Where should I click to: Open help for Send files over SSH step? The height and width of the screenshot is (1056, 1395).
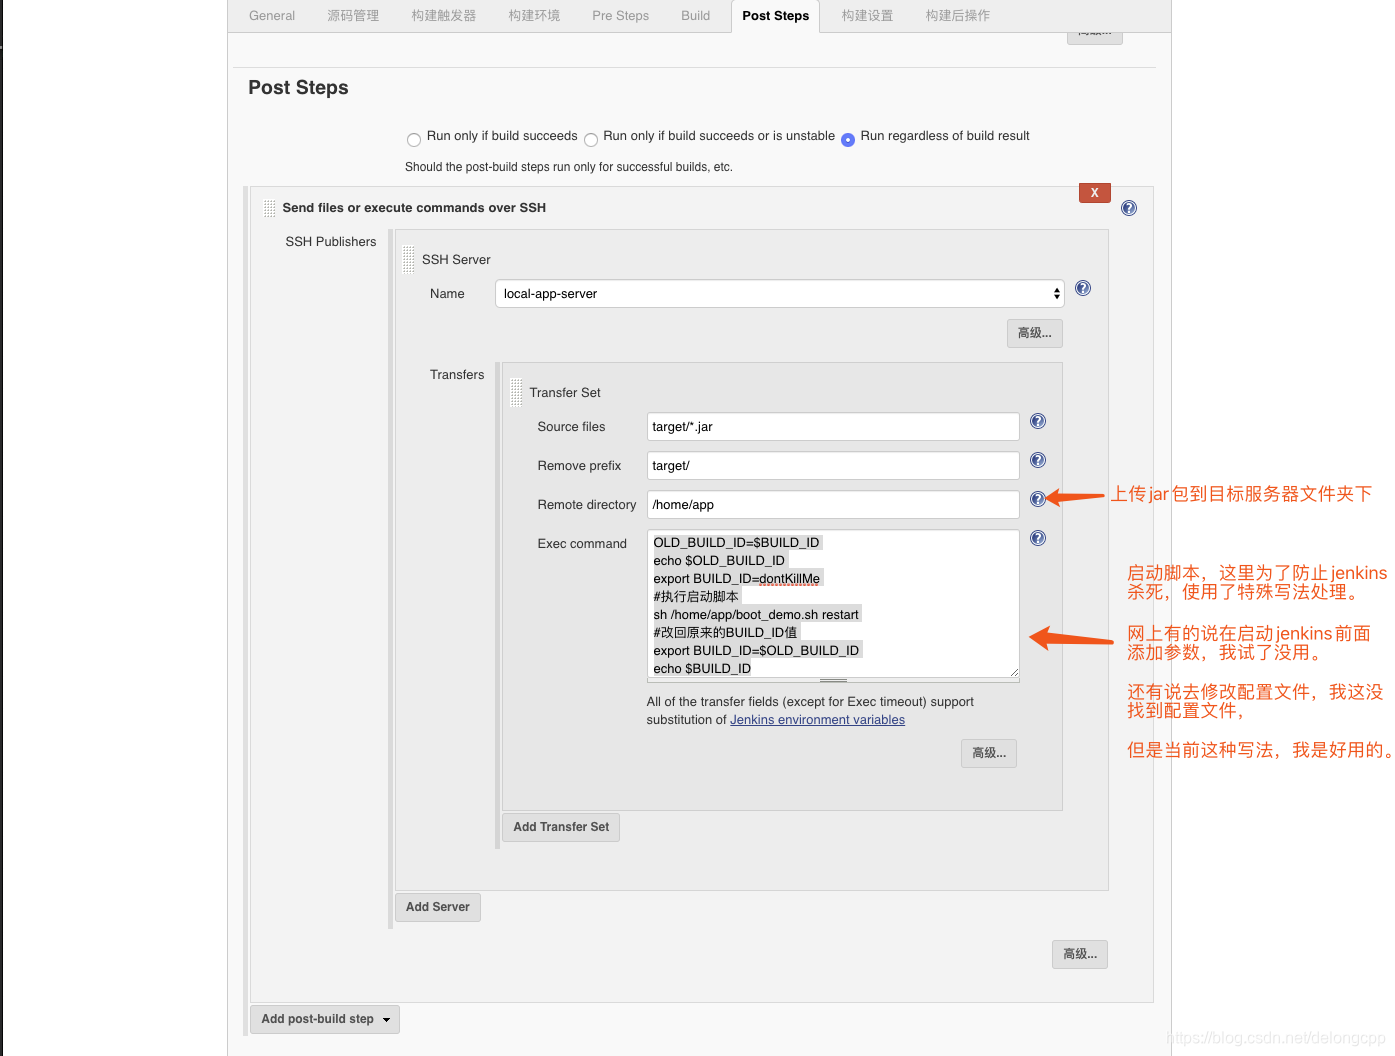(1128, 208)
